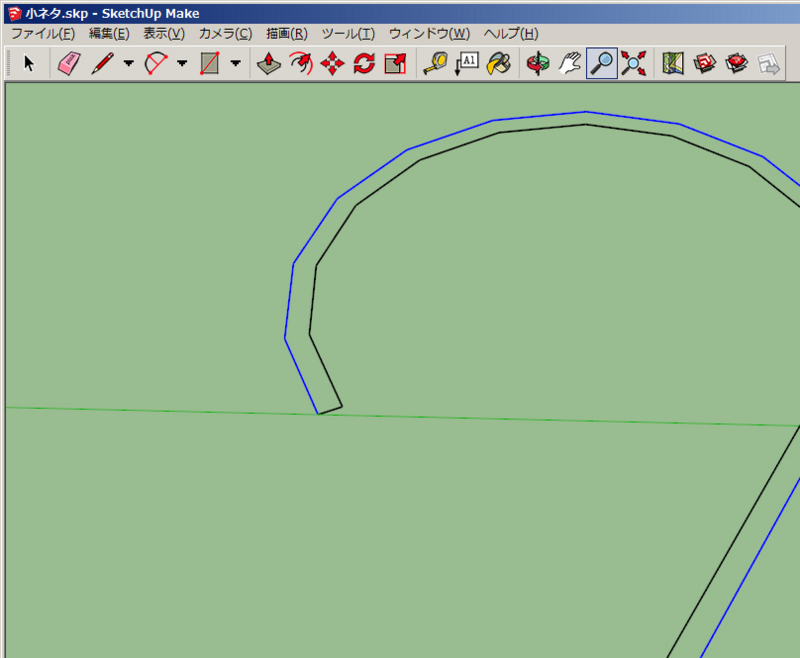This screenshot has width=800, height=658.
Task: Open the 描画 (Draw) menu
Action: click(x=285, y=33)
